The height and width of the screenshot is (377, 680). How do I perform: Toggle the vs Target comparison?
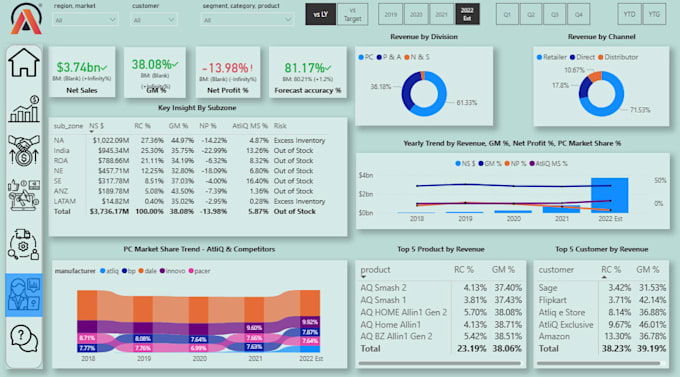coord(352,14)
